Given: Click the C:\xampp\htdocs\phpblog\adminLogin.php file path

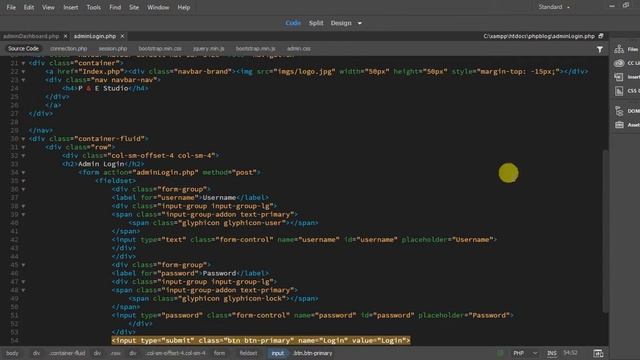Looking at the screenshot, I should 539,36.
